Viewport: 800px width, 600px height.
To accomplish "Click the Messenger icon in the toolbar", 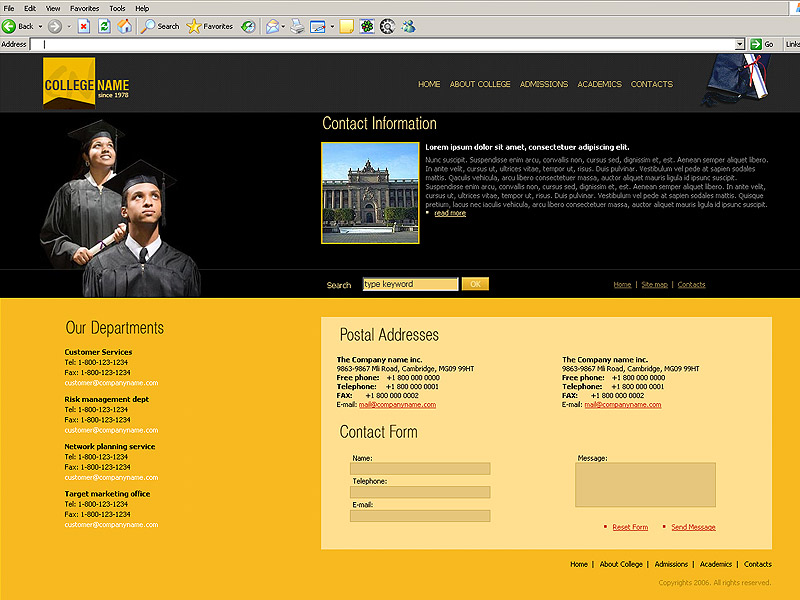I will [408, 26].
